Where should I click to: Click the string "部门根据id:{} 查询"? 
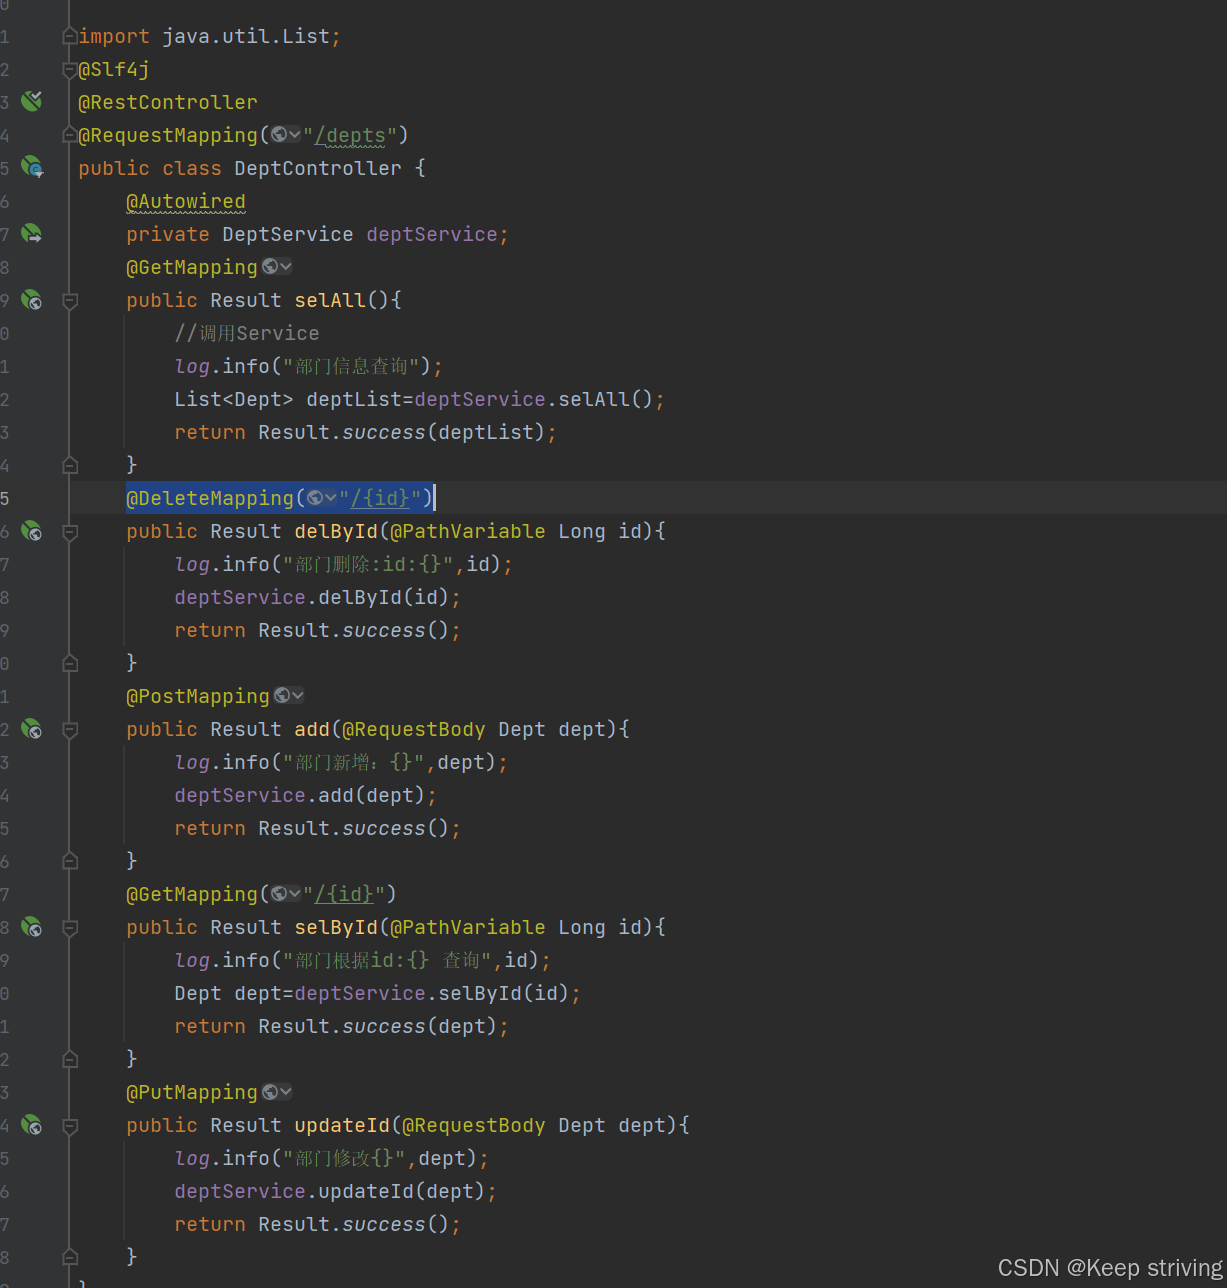click(x=388, y=960)
